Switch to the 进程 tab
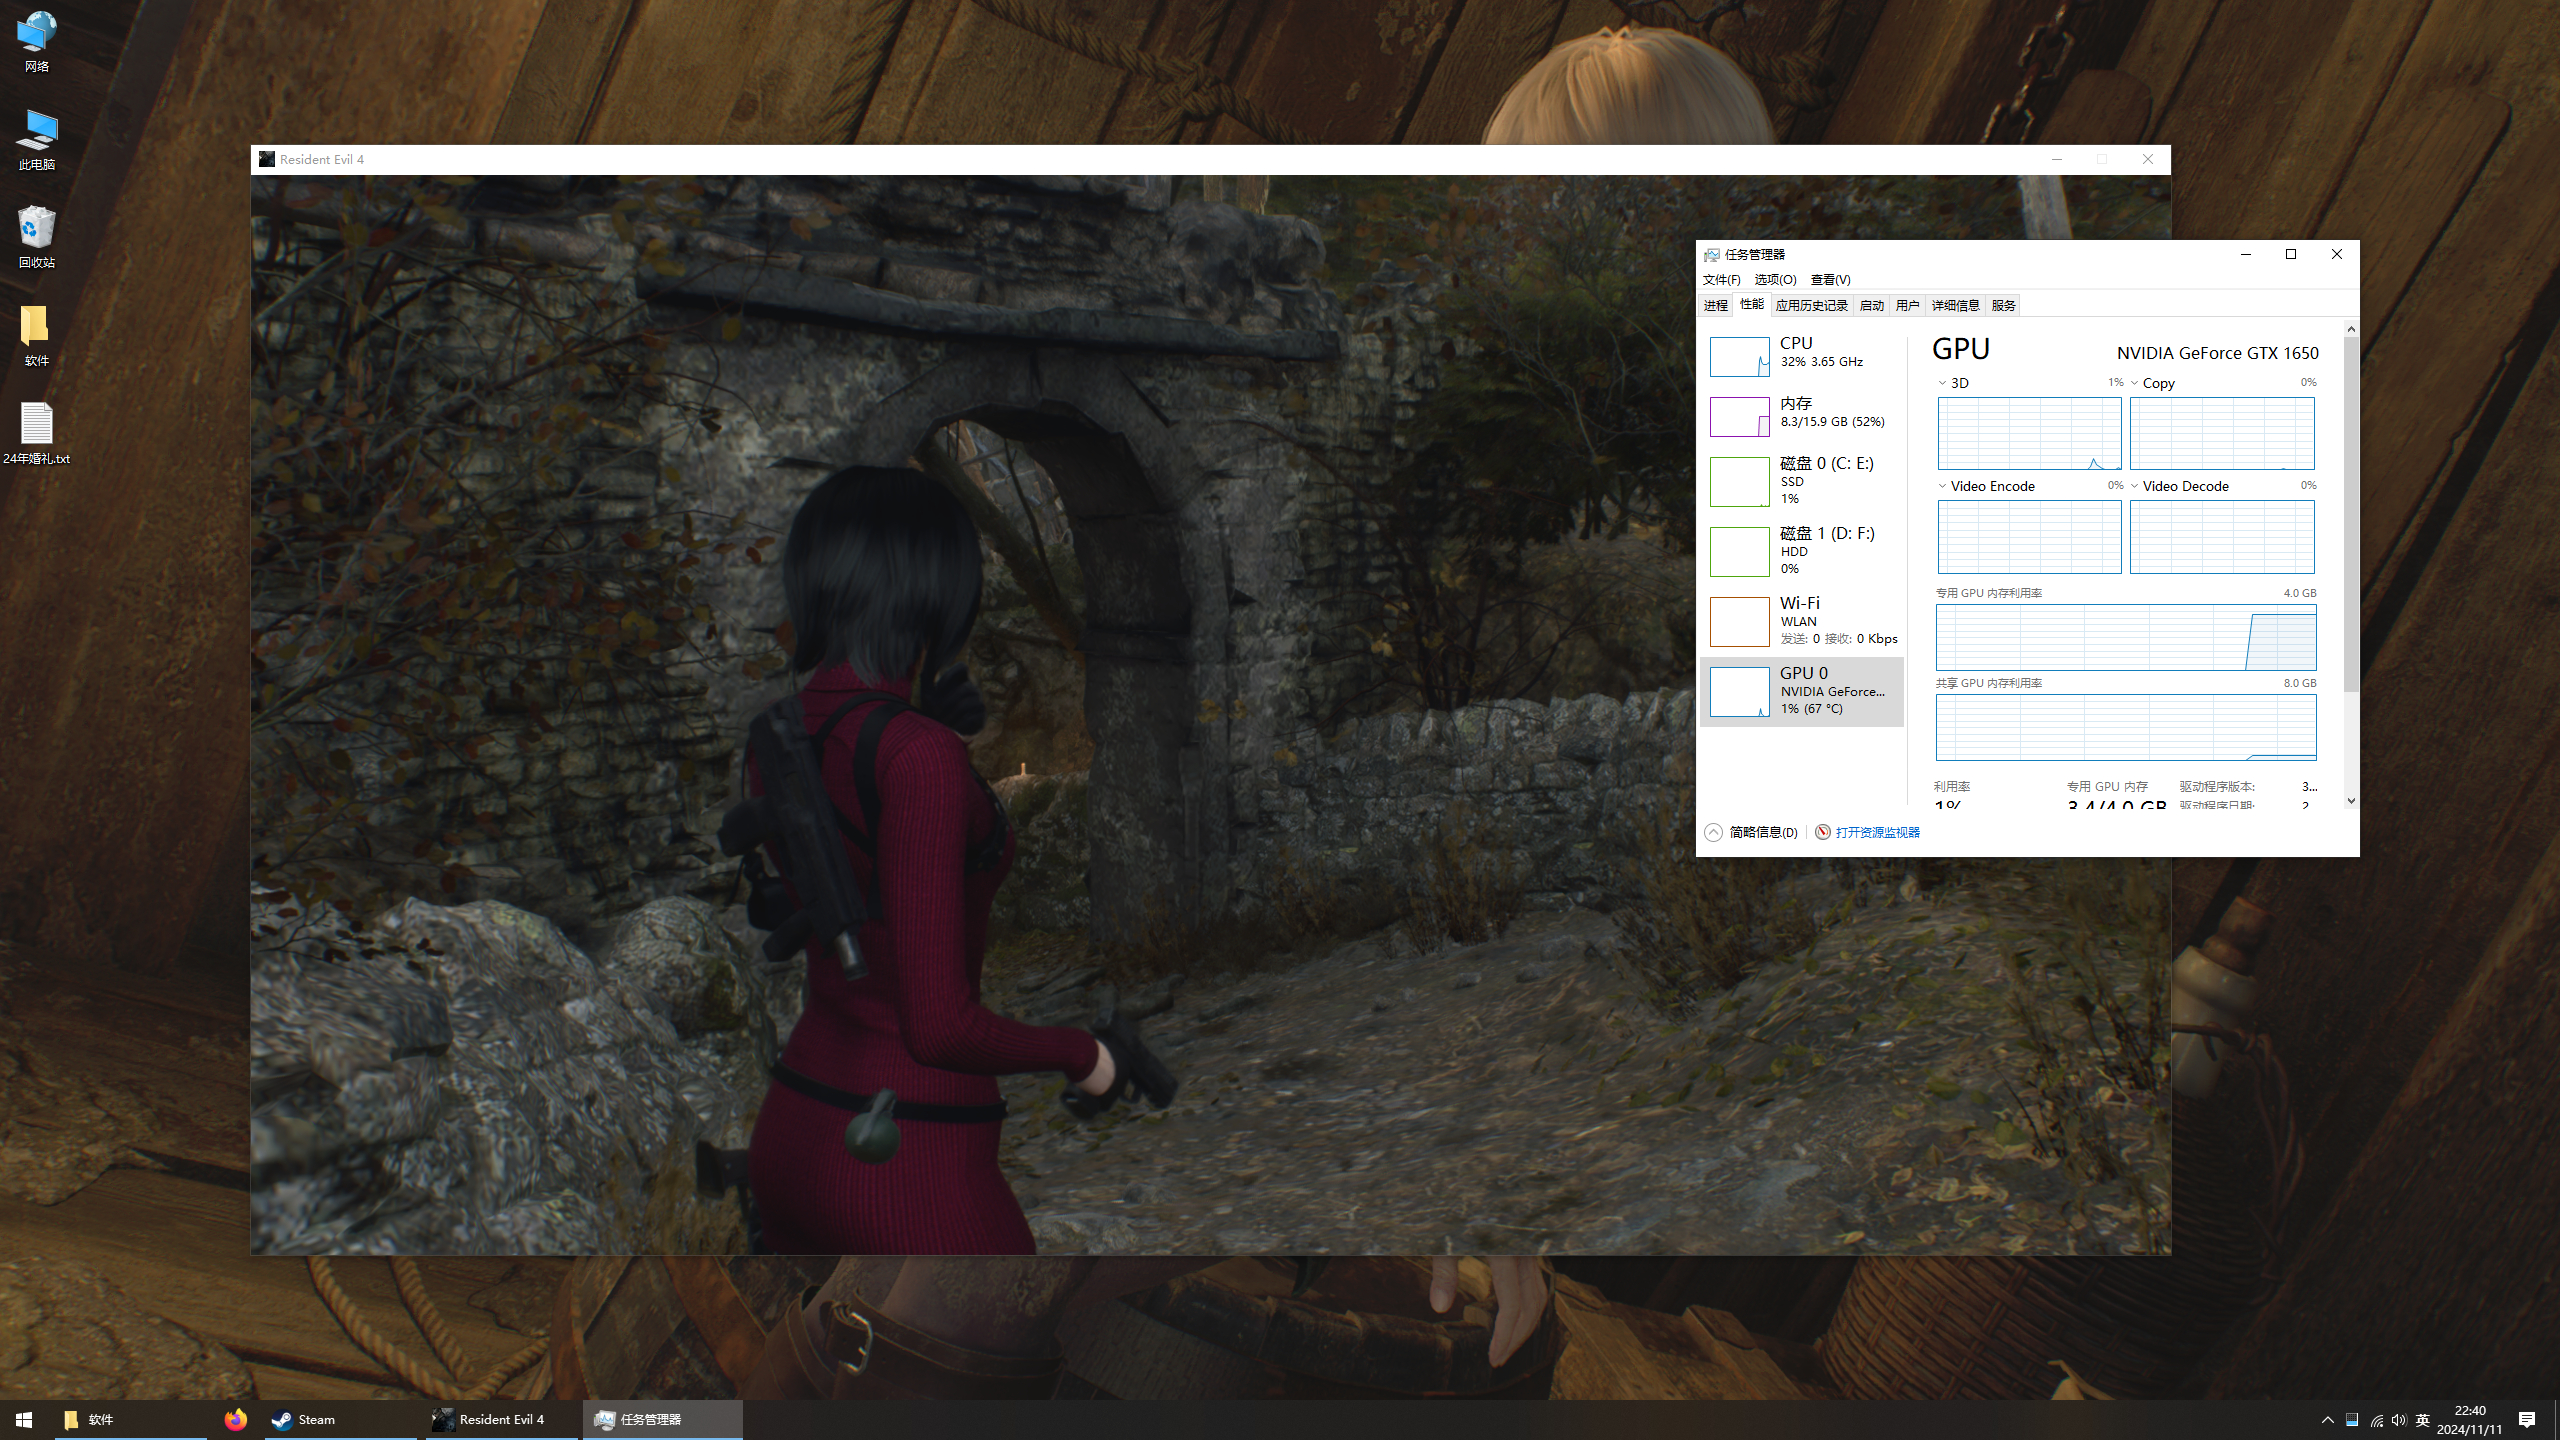Image resolution: width=2560 pixels, height=1440 pixels. (1716, 306)
